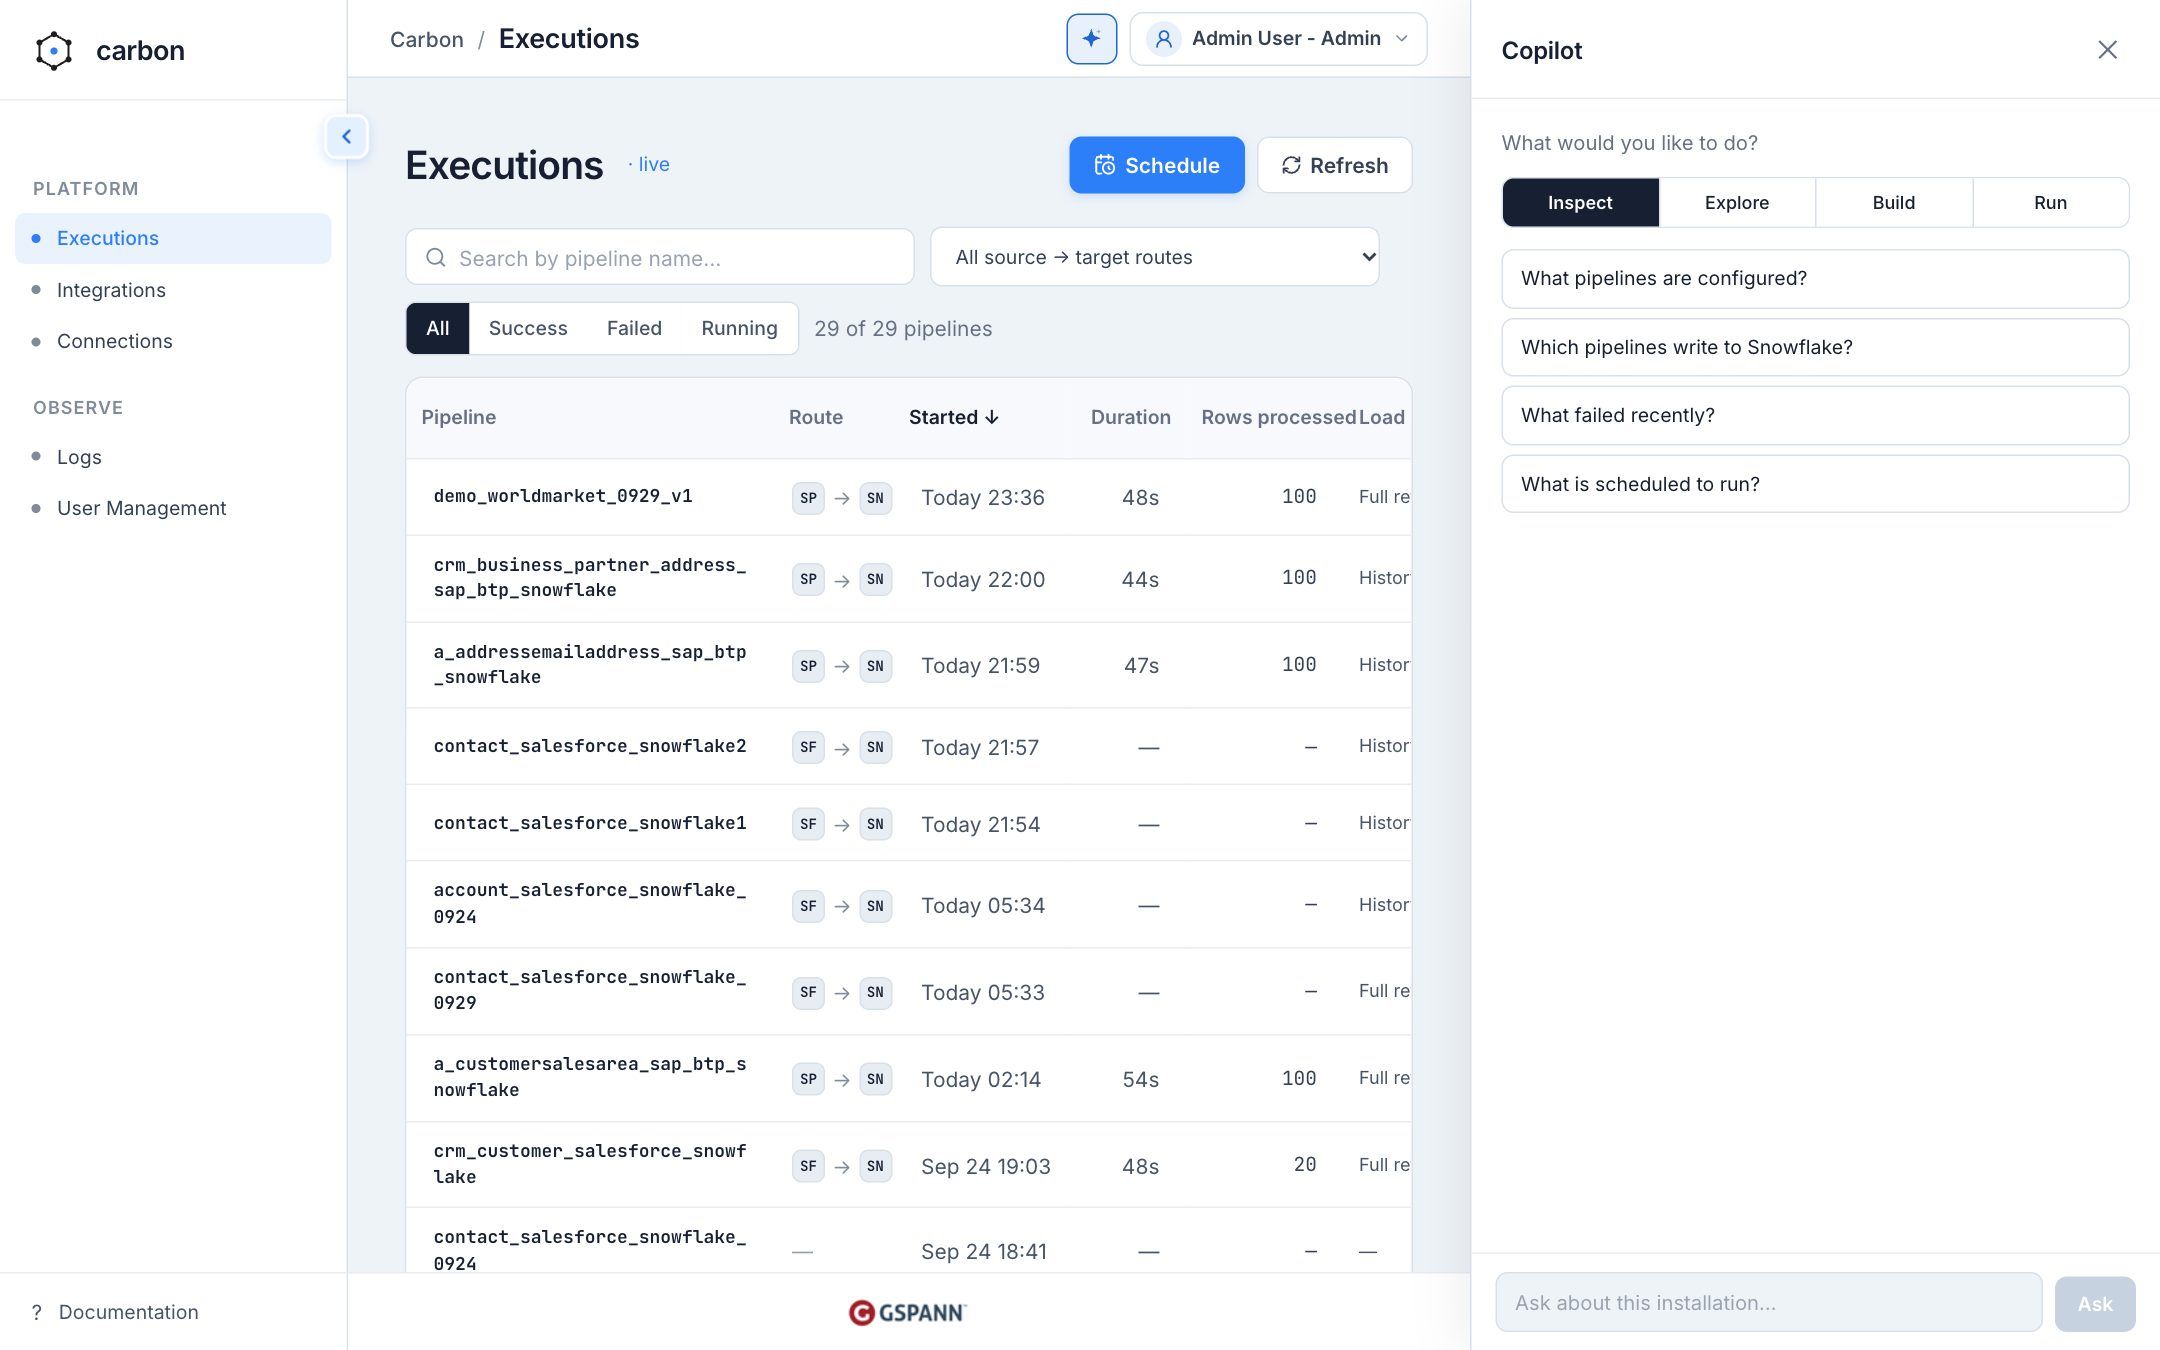Click the GSPANN footer logo
Screen dimensions: 2160x1350
908,1312
